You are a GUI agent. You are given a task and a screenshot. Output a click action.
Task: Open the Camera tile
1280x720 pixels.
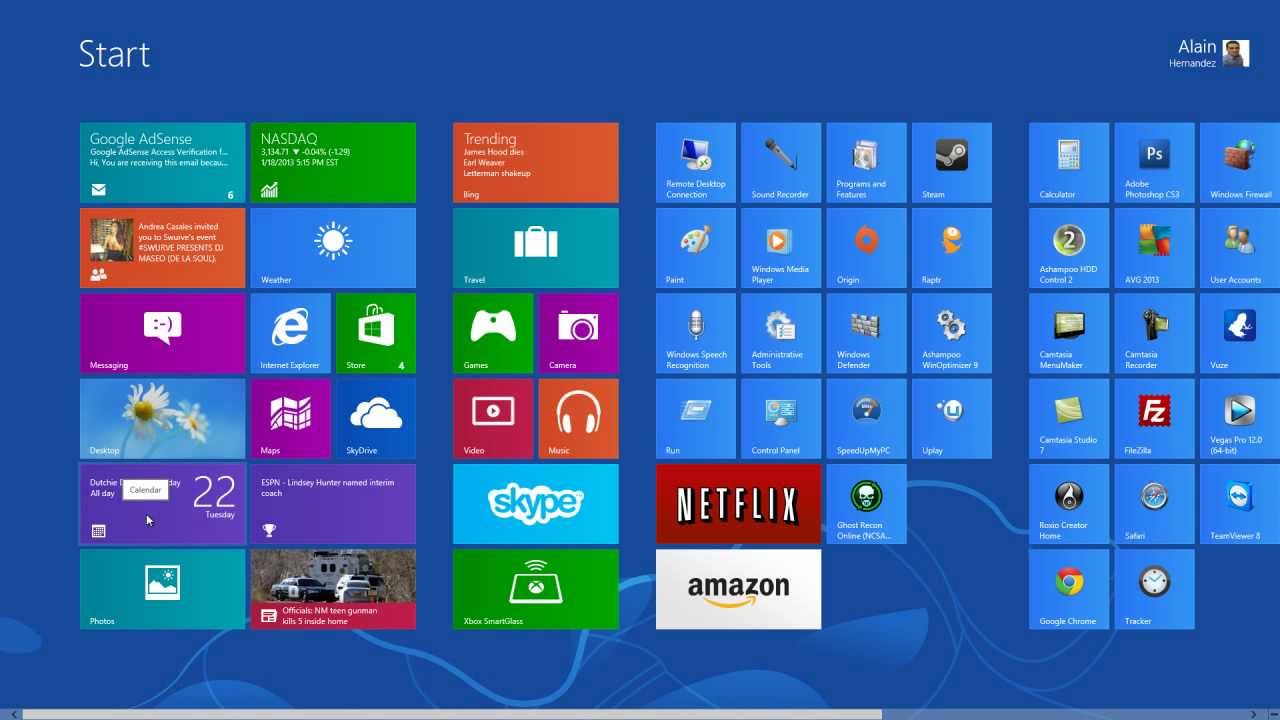pos(579,333)
